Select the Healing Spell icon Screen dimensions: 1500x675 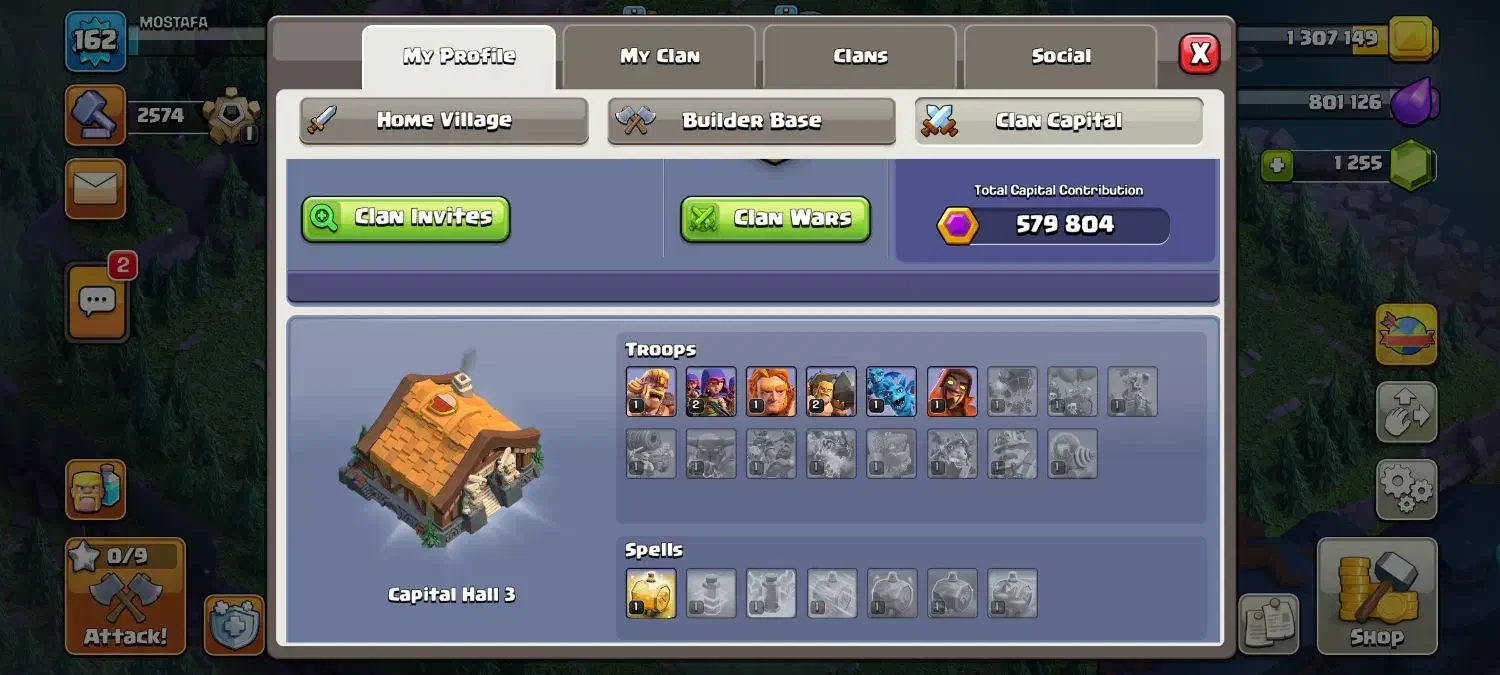651,593
